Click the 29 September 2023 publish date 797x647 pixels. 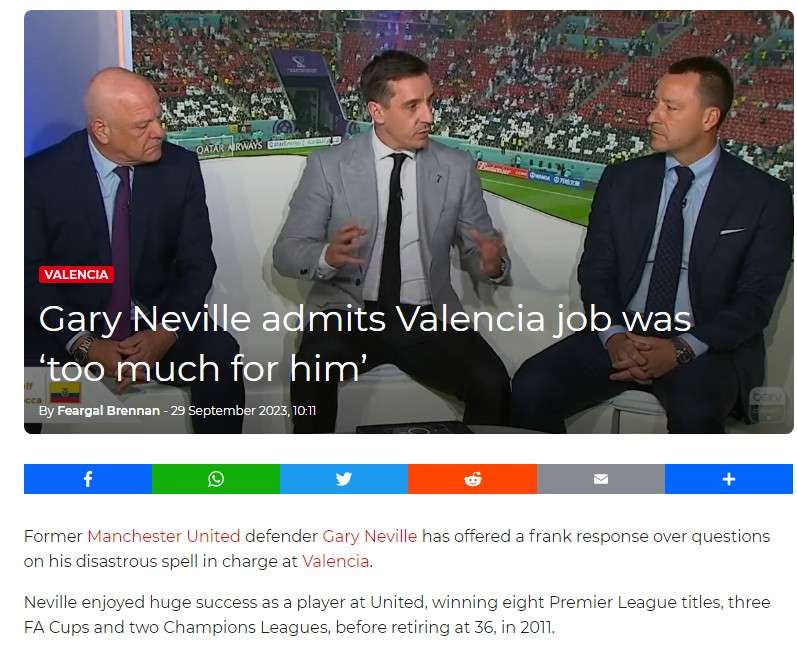243,411
